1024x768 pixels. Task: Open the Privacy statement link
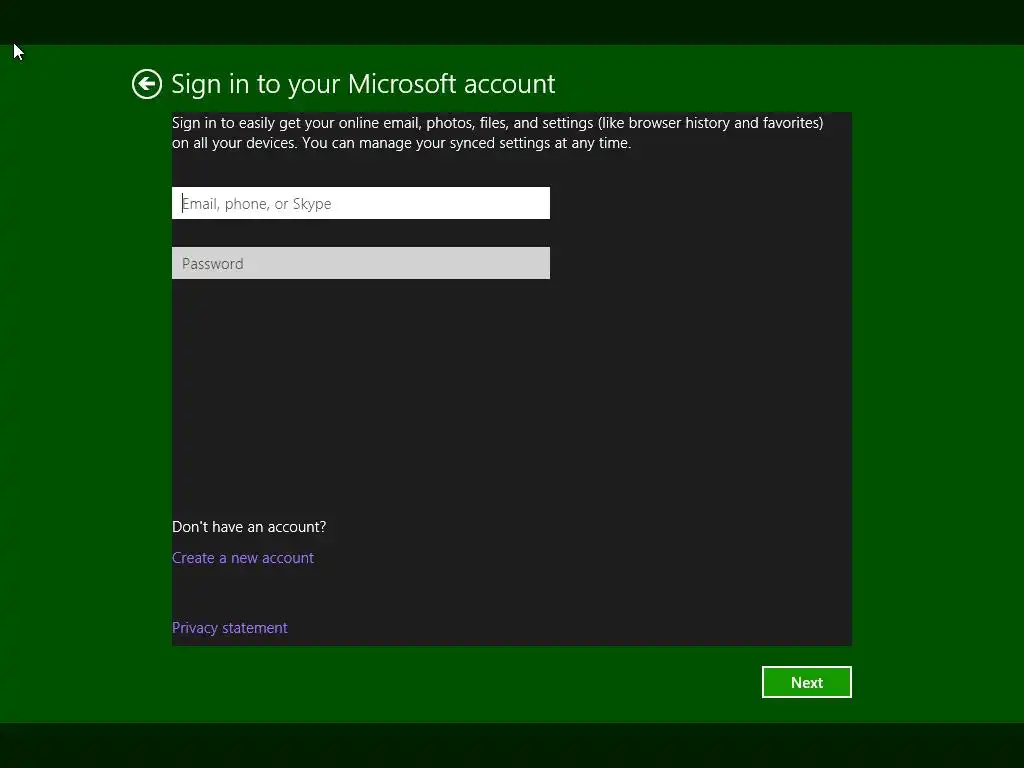point(229,628)
